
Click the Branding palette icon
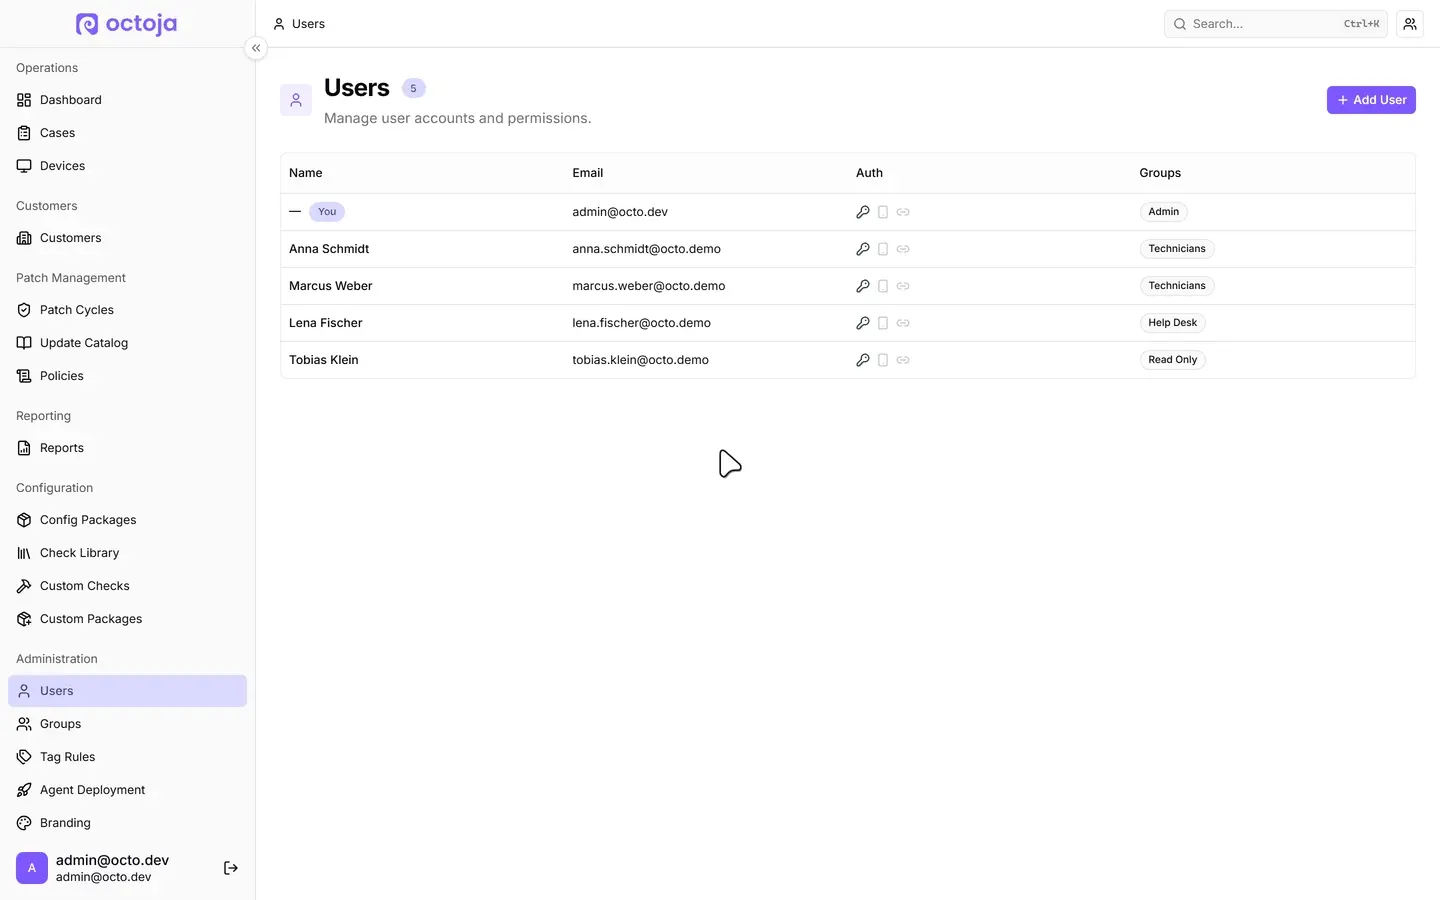24,823
